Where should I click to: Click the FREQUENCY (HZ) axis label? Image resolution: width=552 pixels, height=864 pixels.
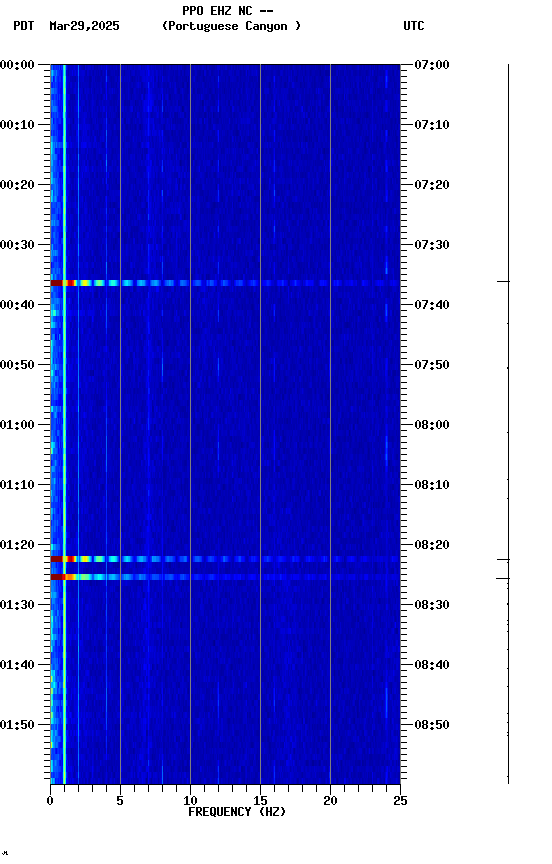(x=237, y=812)
